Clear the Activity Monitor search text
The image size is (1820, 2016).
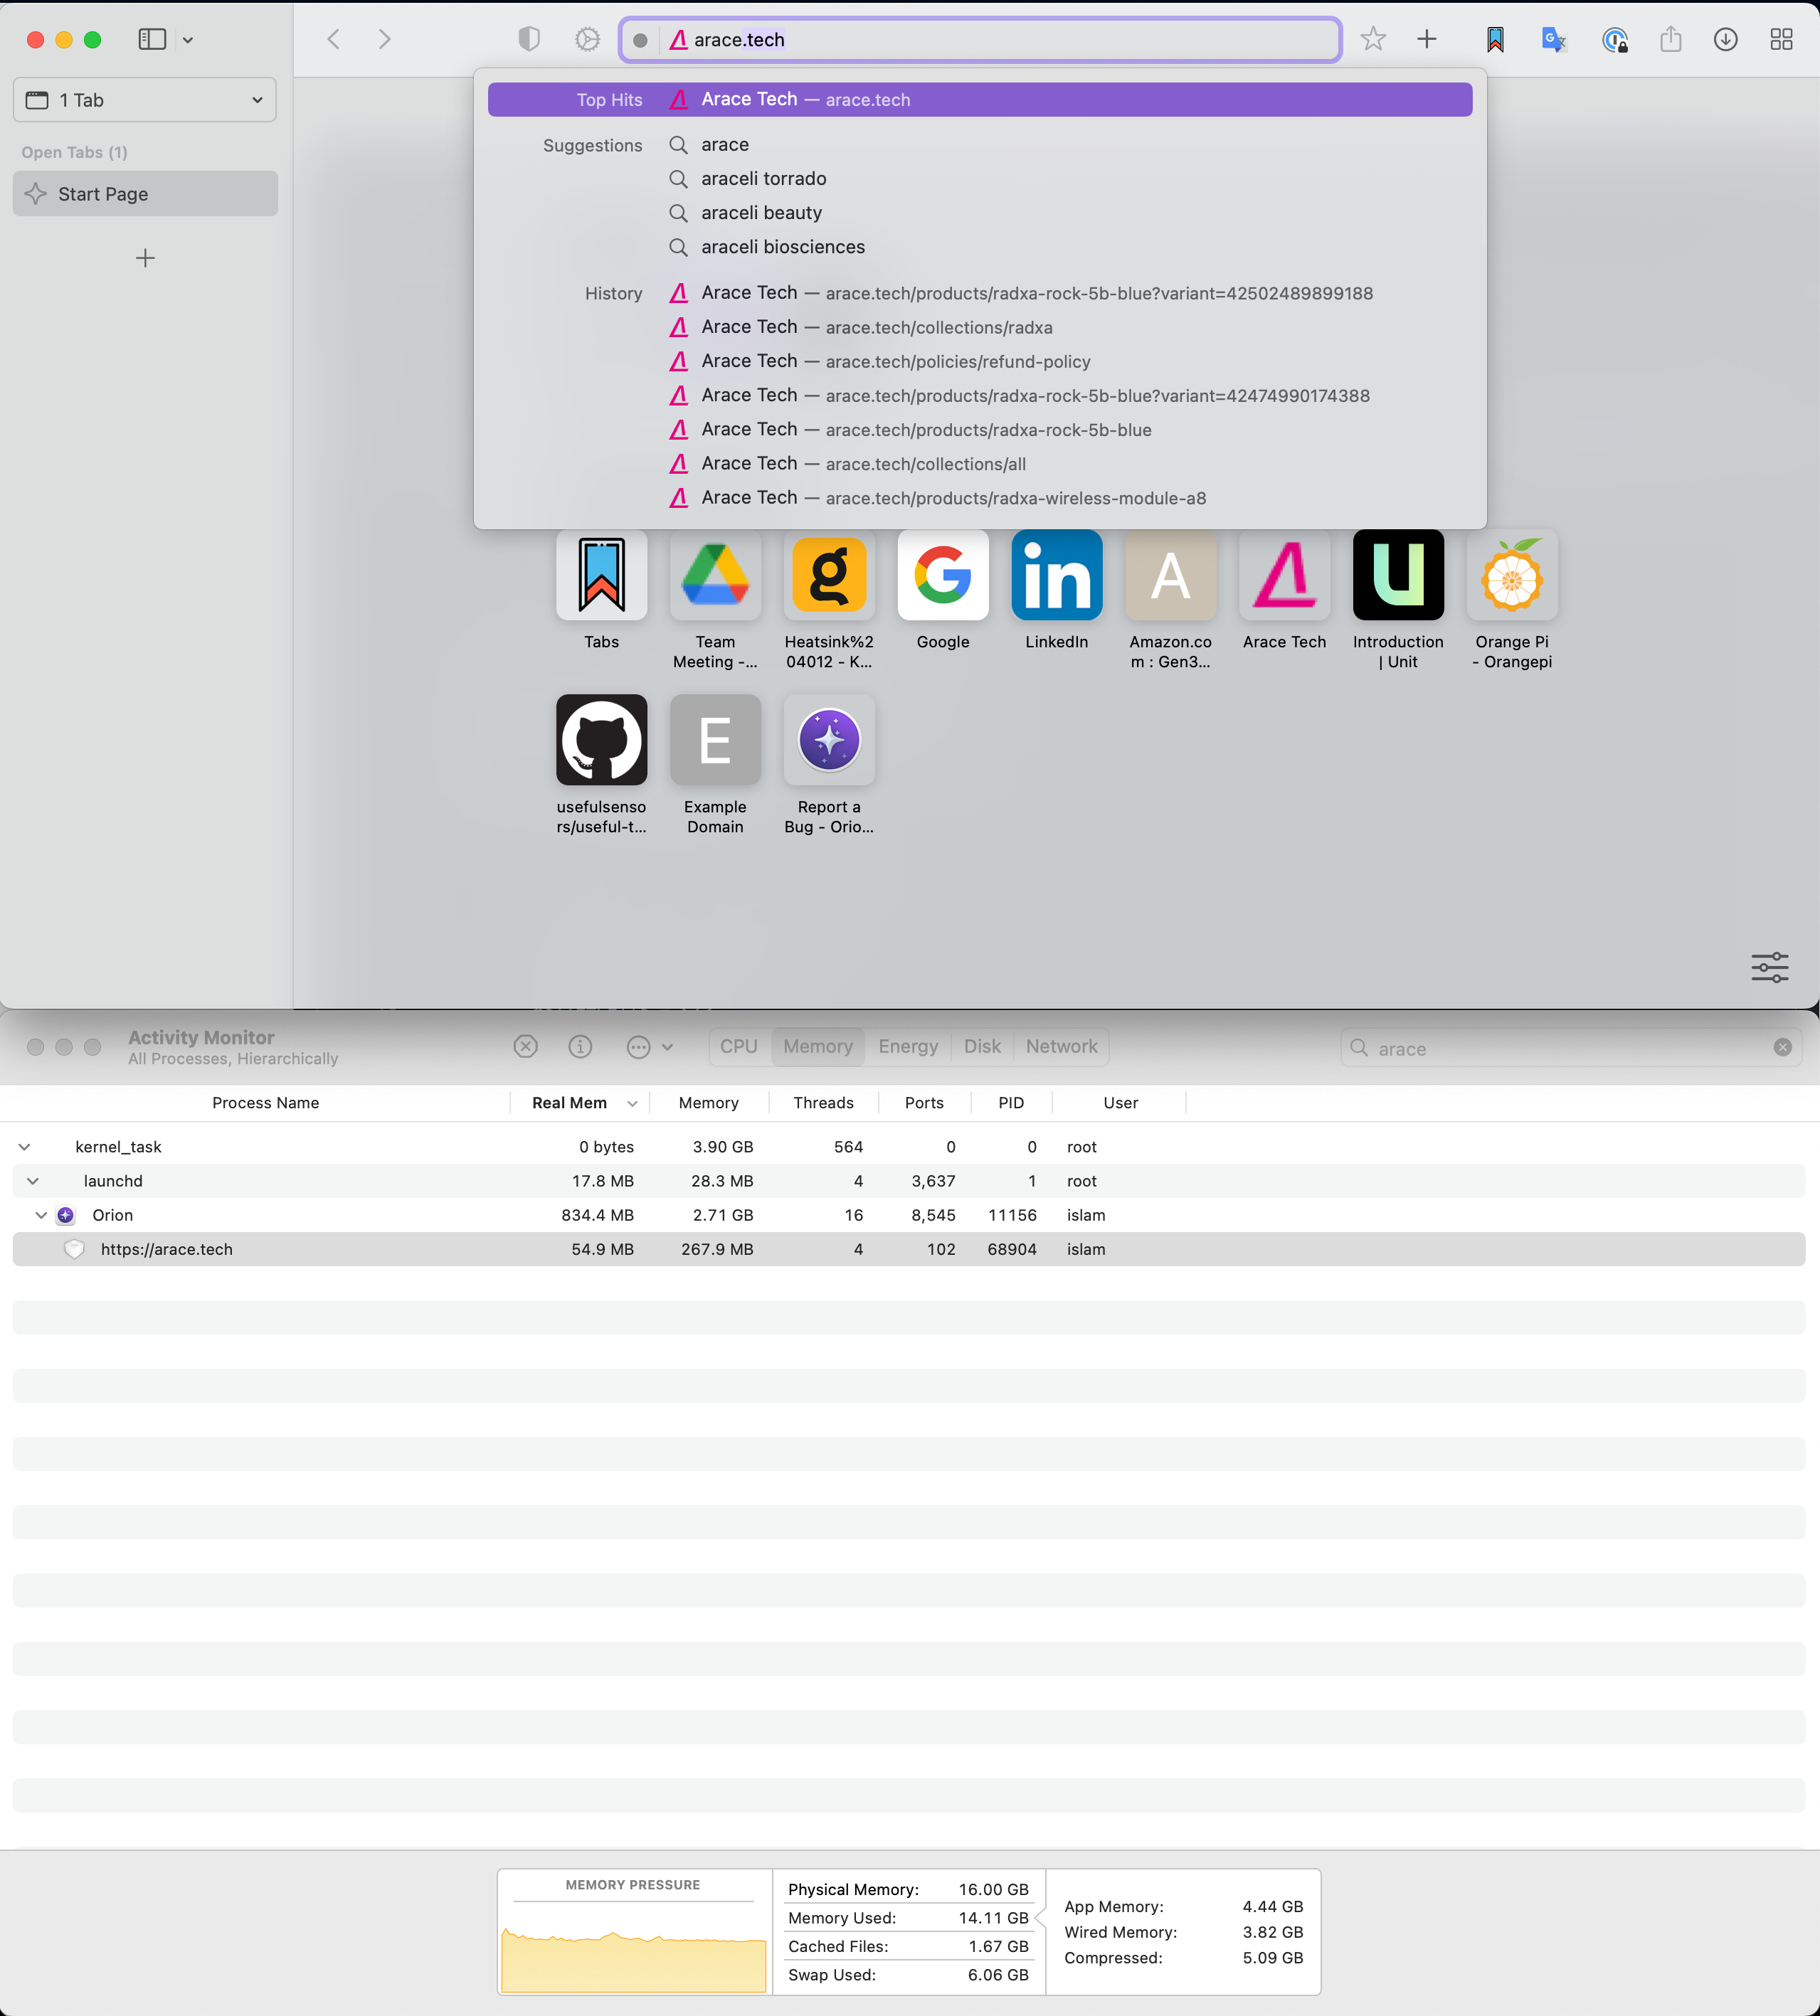1782,1047
